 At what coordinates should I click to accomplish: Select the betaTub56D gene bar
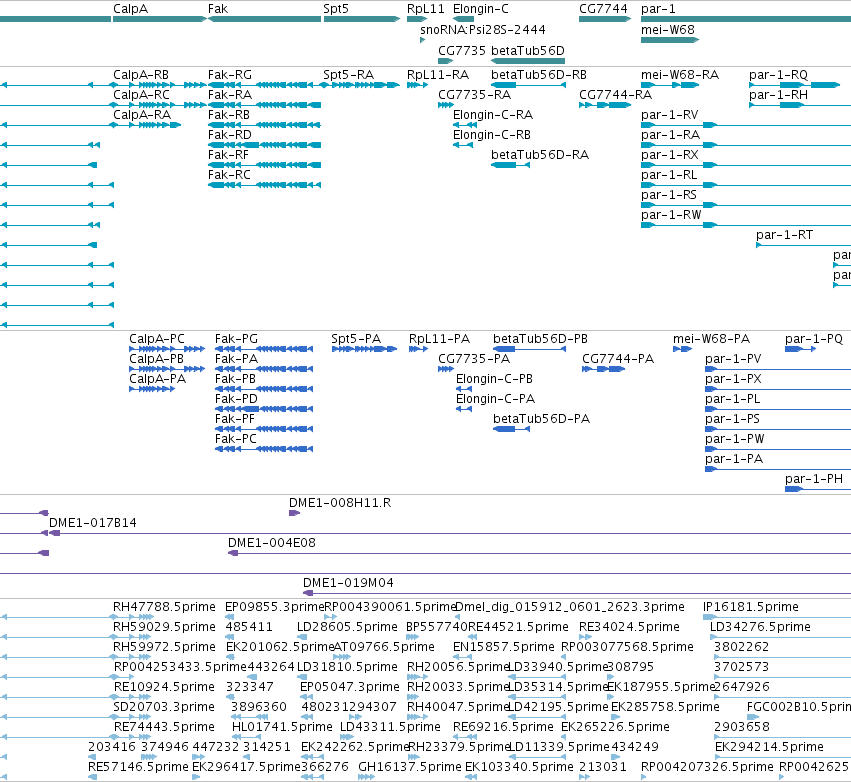[x=528, y=61]
